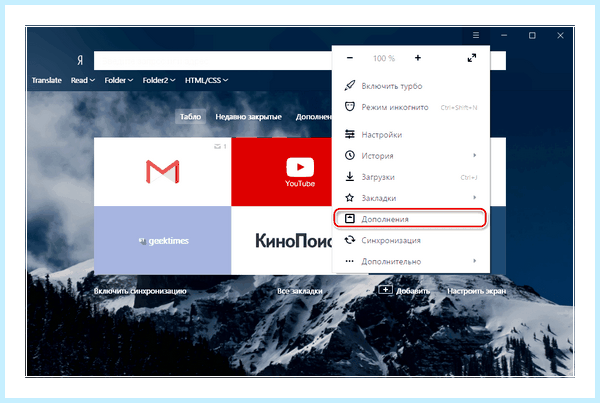Open Дополнения from the menu
The width and height of the screenshot is (600, 403).
click(411, 219)
